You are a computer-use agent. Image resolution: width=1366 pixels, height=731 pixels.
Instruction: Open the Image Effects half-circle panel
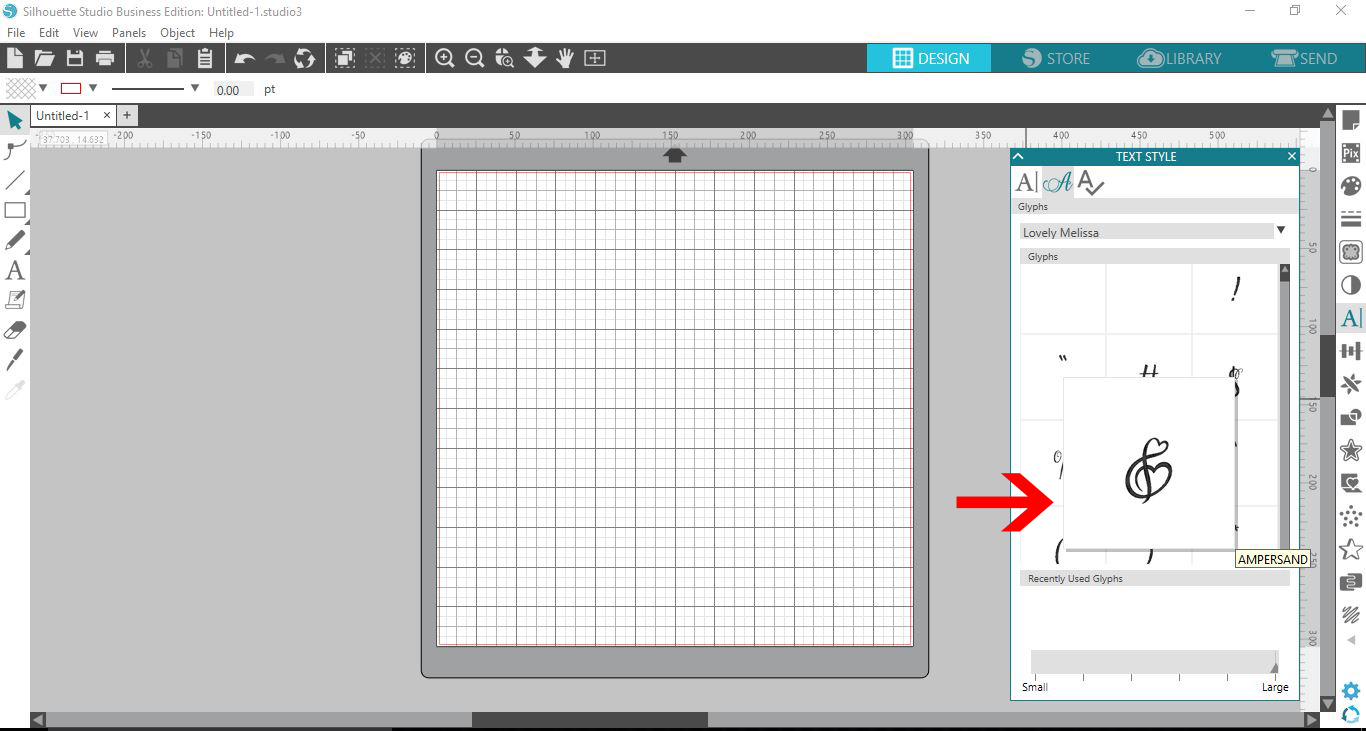(1351, 285)
